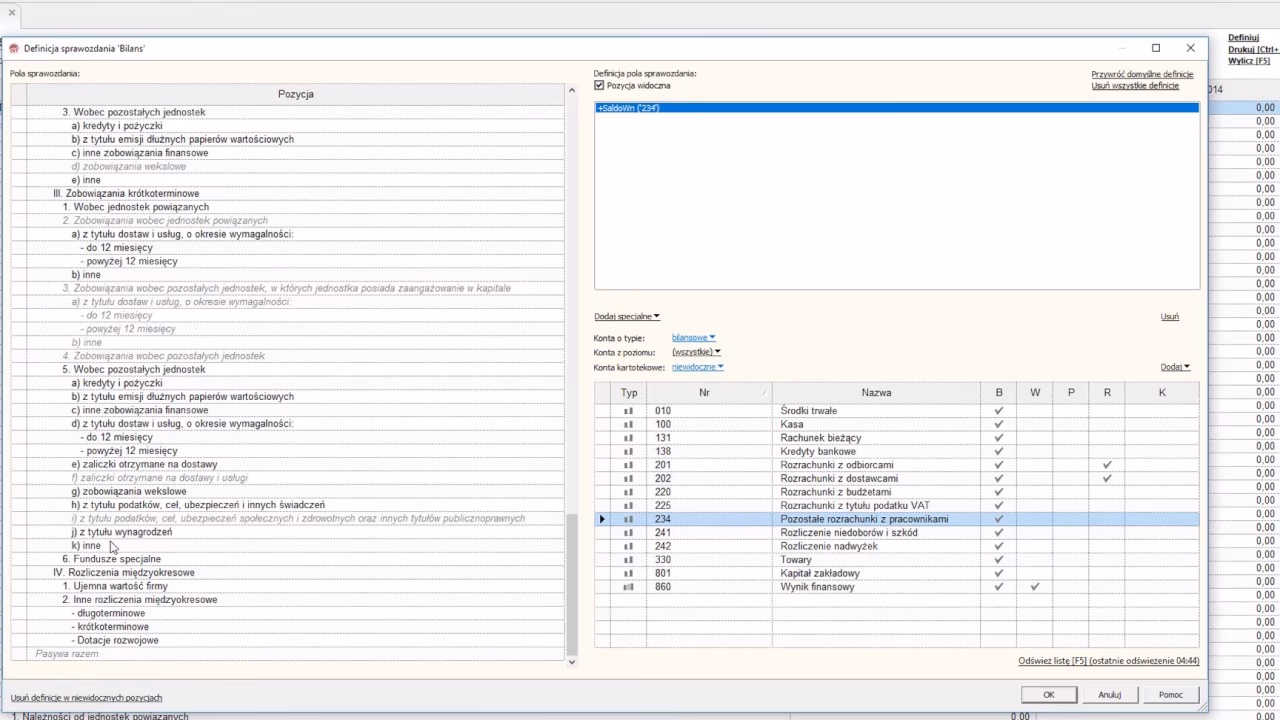Viewport: 1280px width, 720px height.
Task: Uncheck the Pozycja widoczna checkbox
Action: 600,86
